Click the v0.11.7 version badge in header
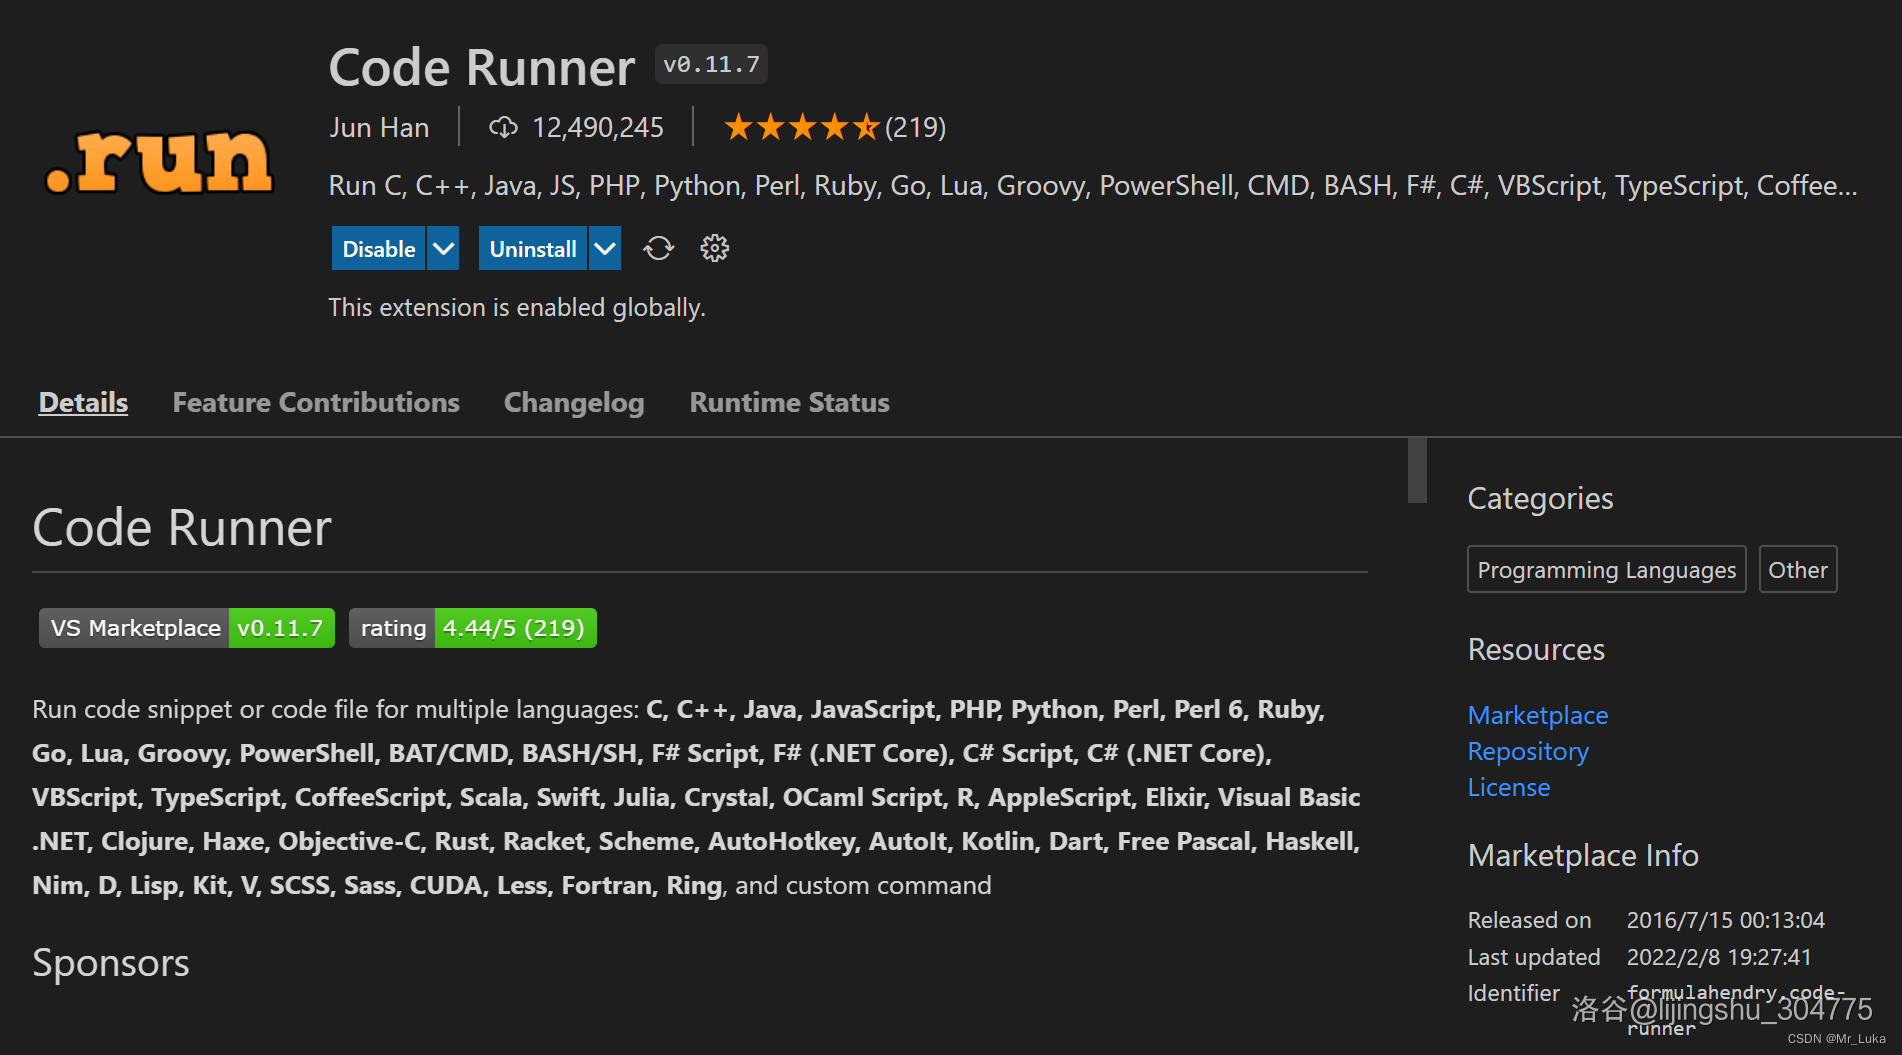The image size is (1902, 1055). pyautogui.click(x=711, y=64)
